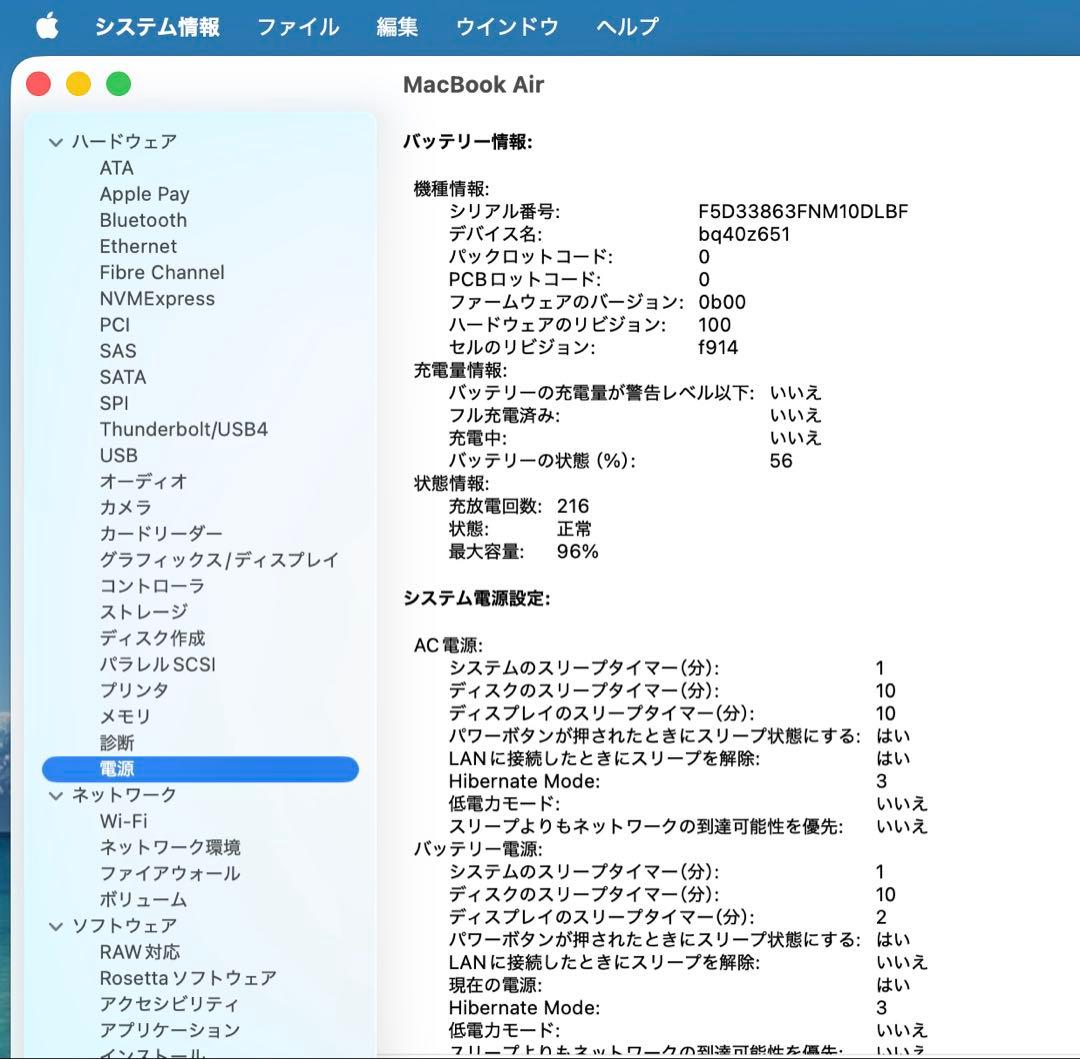Select Rosettaソフトウェア in the sidebar
The height and width of the screenshot is (1059, 1080).
click(188, 978)
